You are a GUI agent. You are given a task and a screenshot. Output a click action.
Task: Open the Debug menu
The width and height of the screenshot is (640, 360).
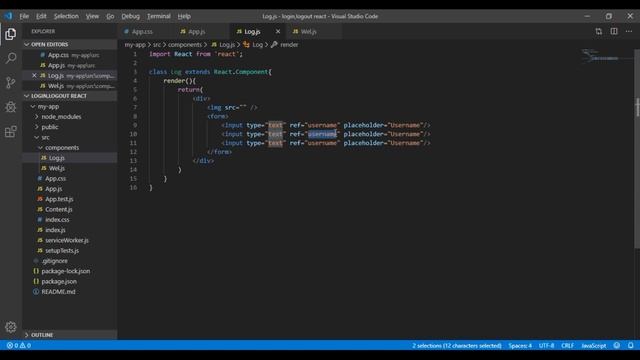point(131,16)
